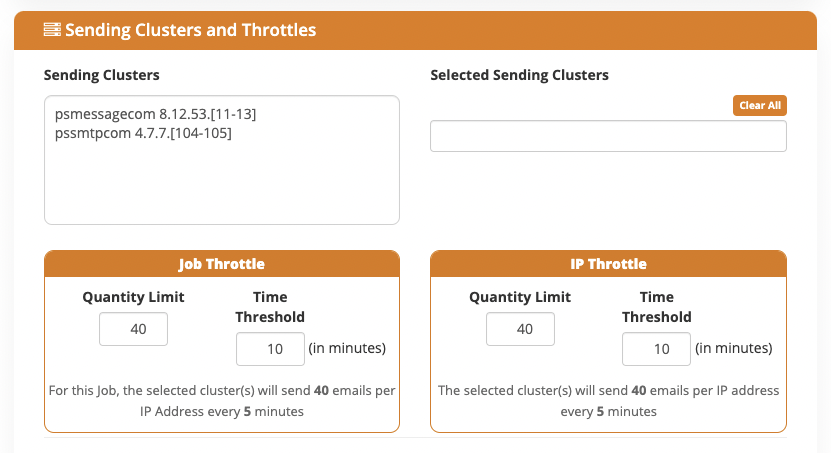Click Job Throttle Quantity Limit label
This screenshot has height=453, width=831.
134,297
